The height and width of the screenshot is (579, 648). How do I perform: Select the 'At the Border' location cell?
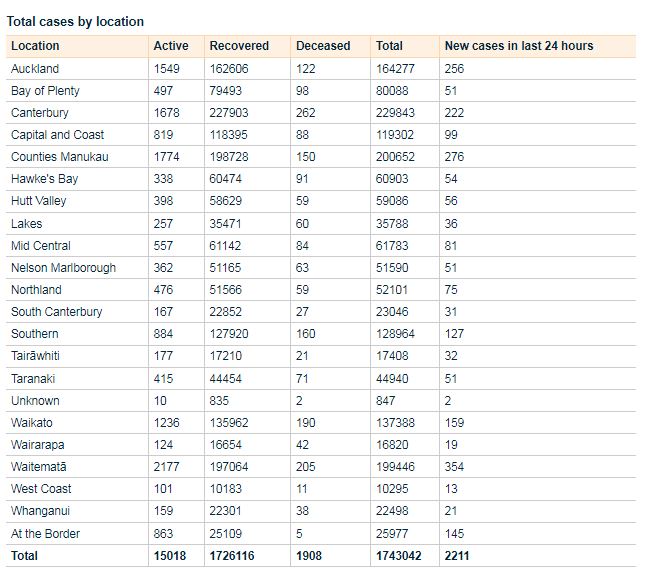(45, 534)
